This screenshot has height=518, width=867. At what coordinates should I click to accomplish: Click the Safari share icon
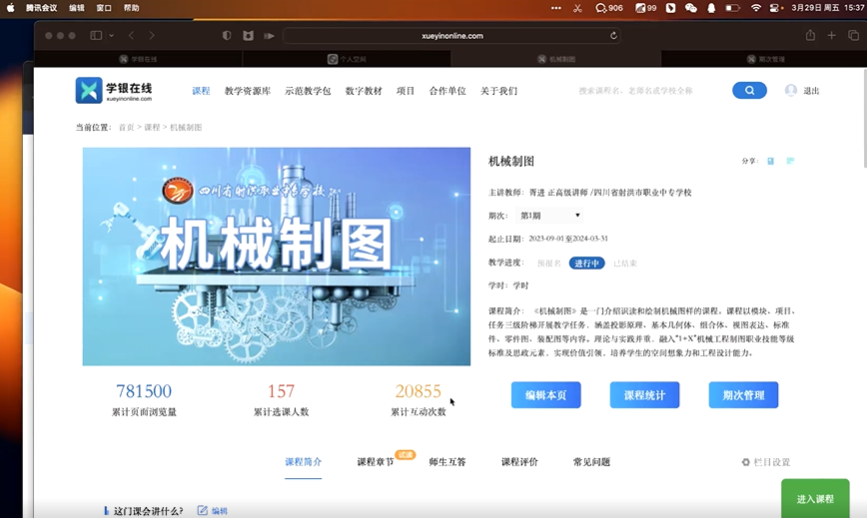pos(810,35)
